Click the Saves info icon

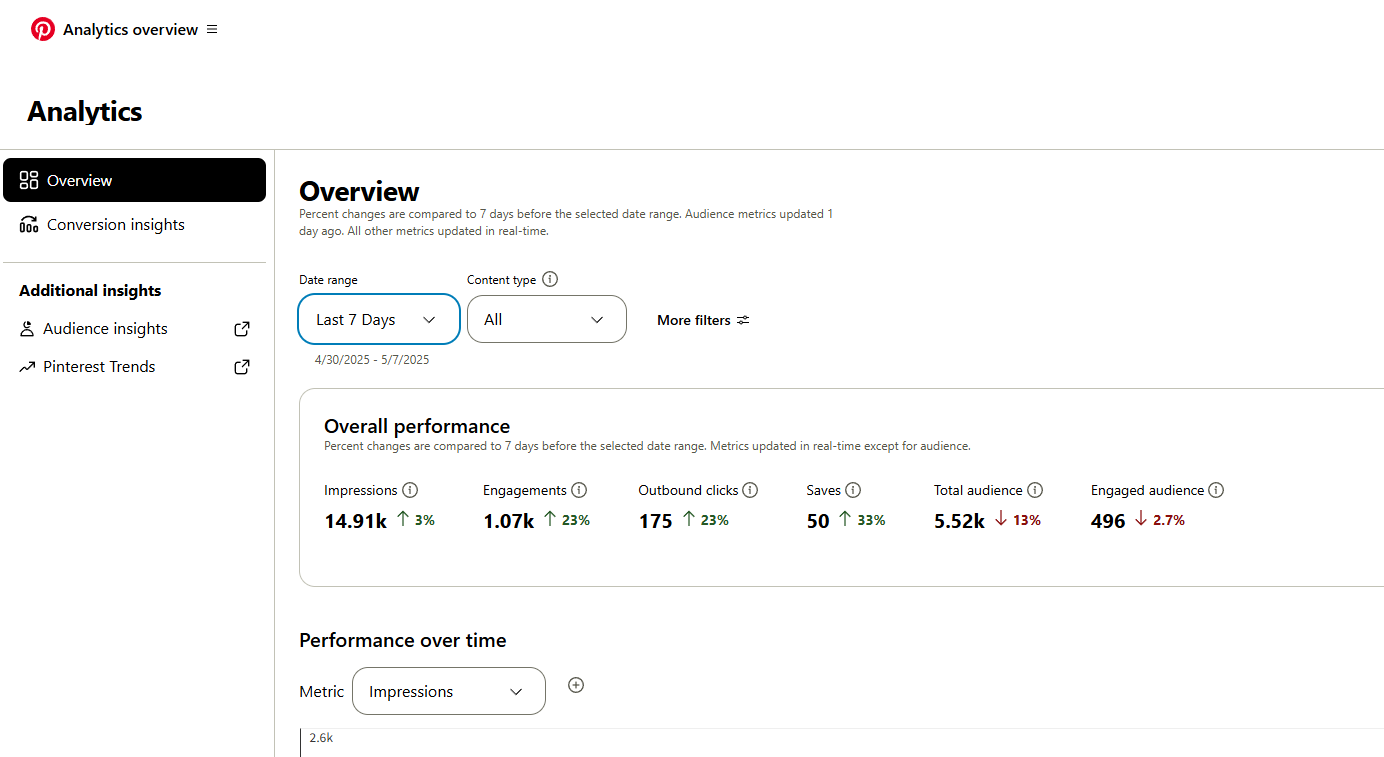click(853, 490)
